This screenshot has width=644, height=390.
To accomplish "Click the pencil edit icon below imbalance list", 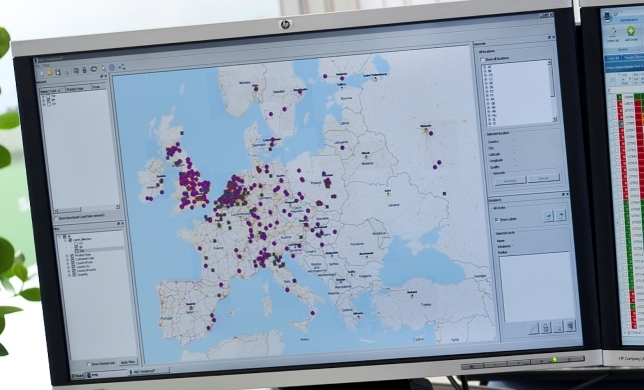I will tap(533, 329).
